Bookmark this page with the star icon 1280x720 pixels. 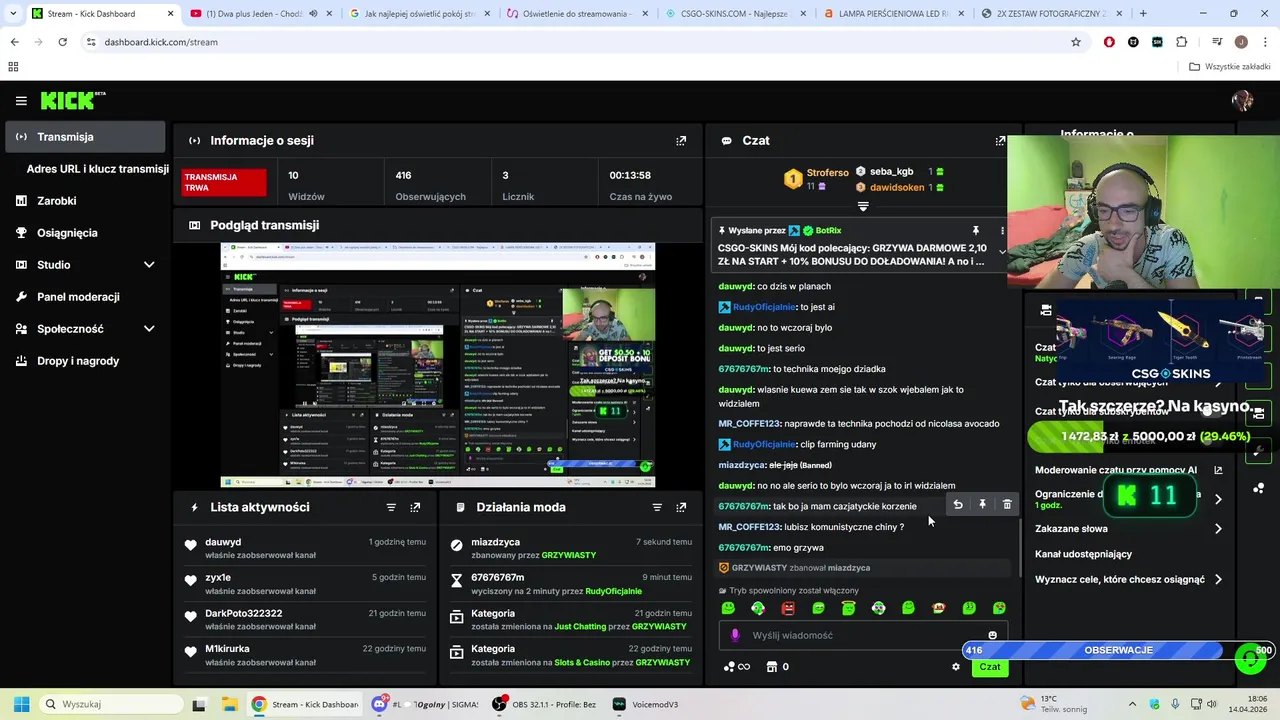pos(1076,42)
